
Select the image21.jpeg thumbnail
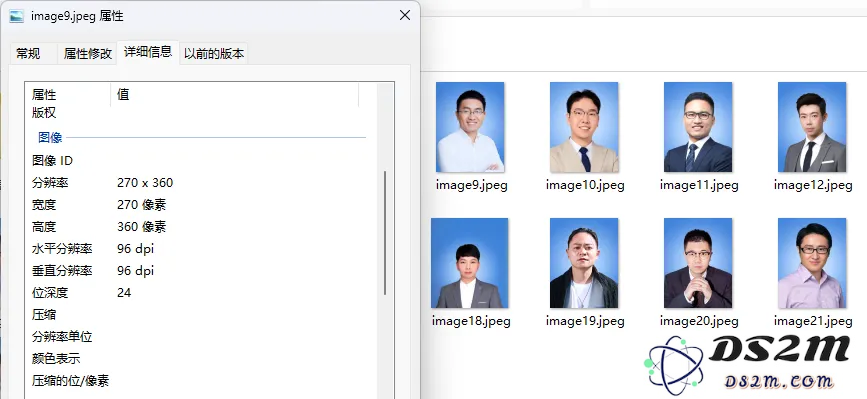tap(812, 263)
